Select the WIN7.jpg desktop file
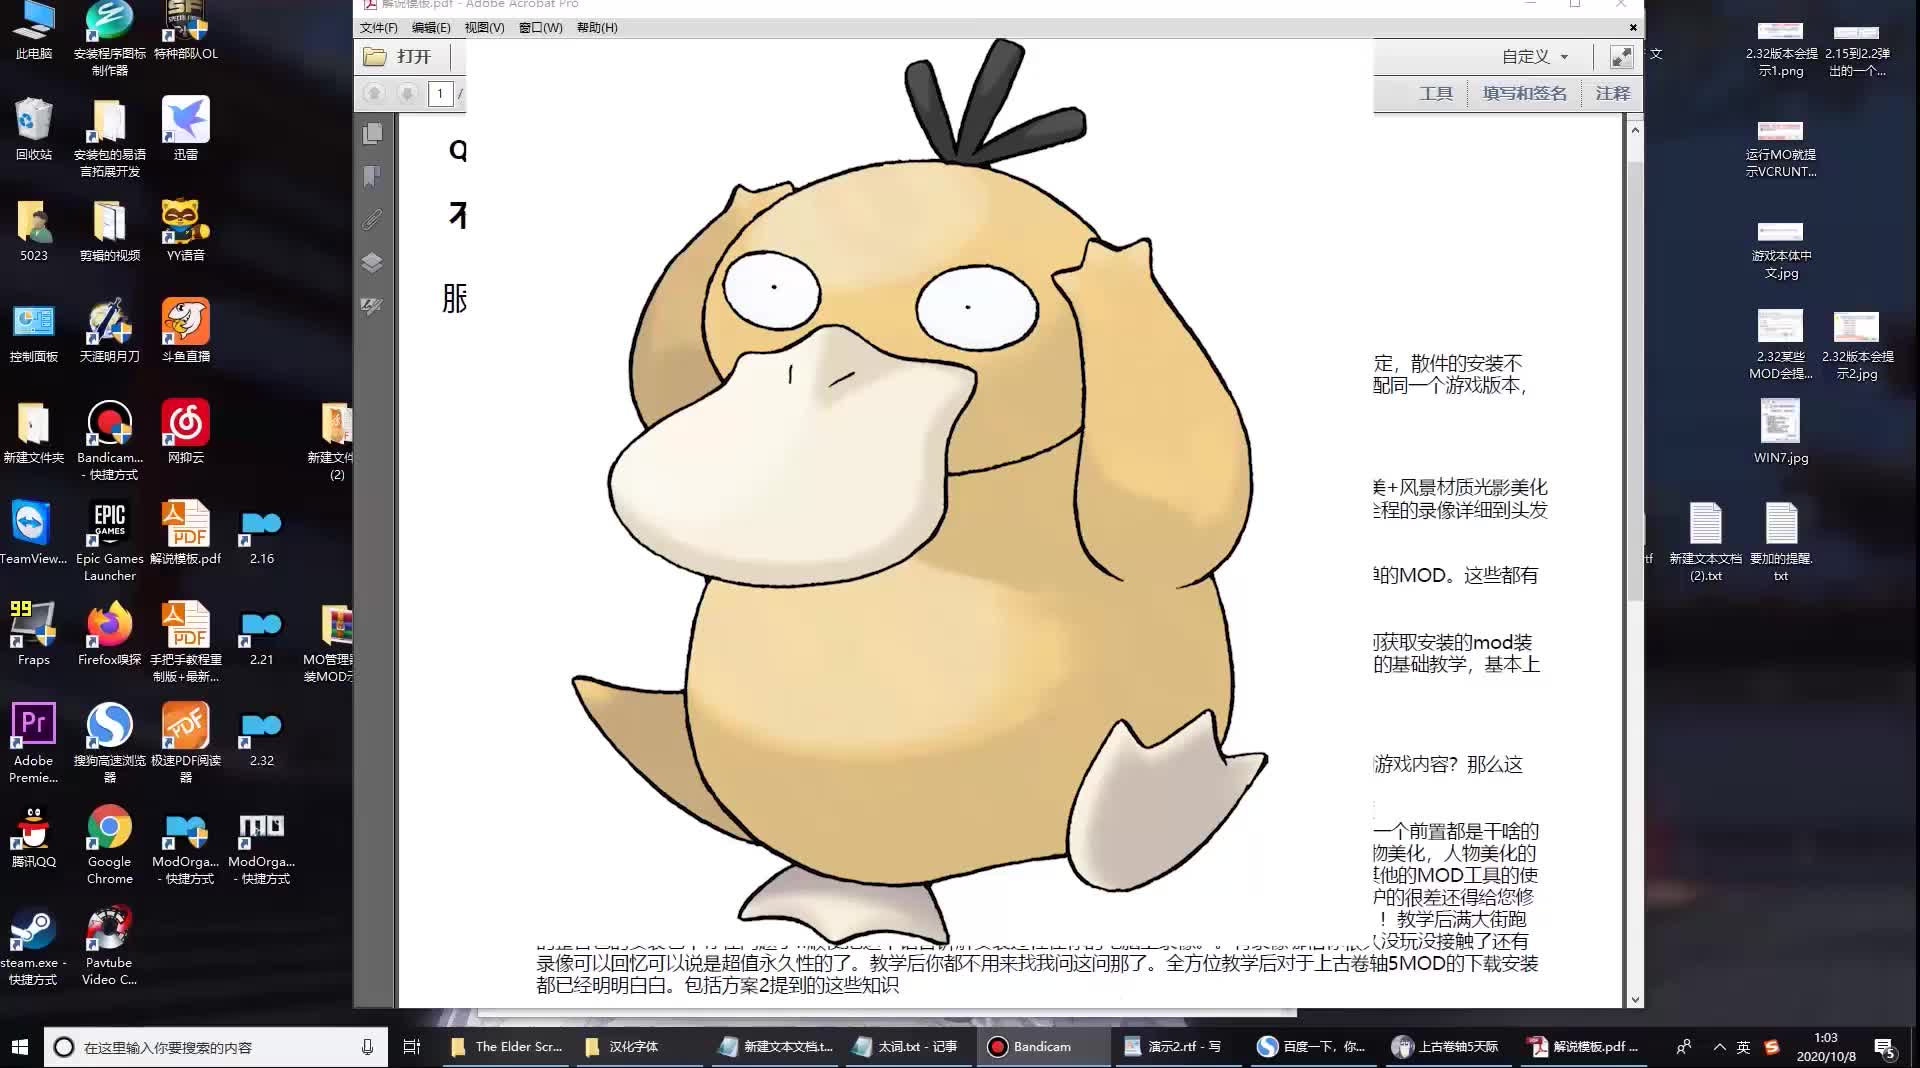Screen dimensions: 1920x1068 click(x=1781, y=432)
